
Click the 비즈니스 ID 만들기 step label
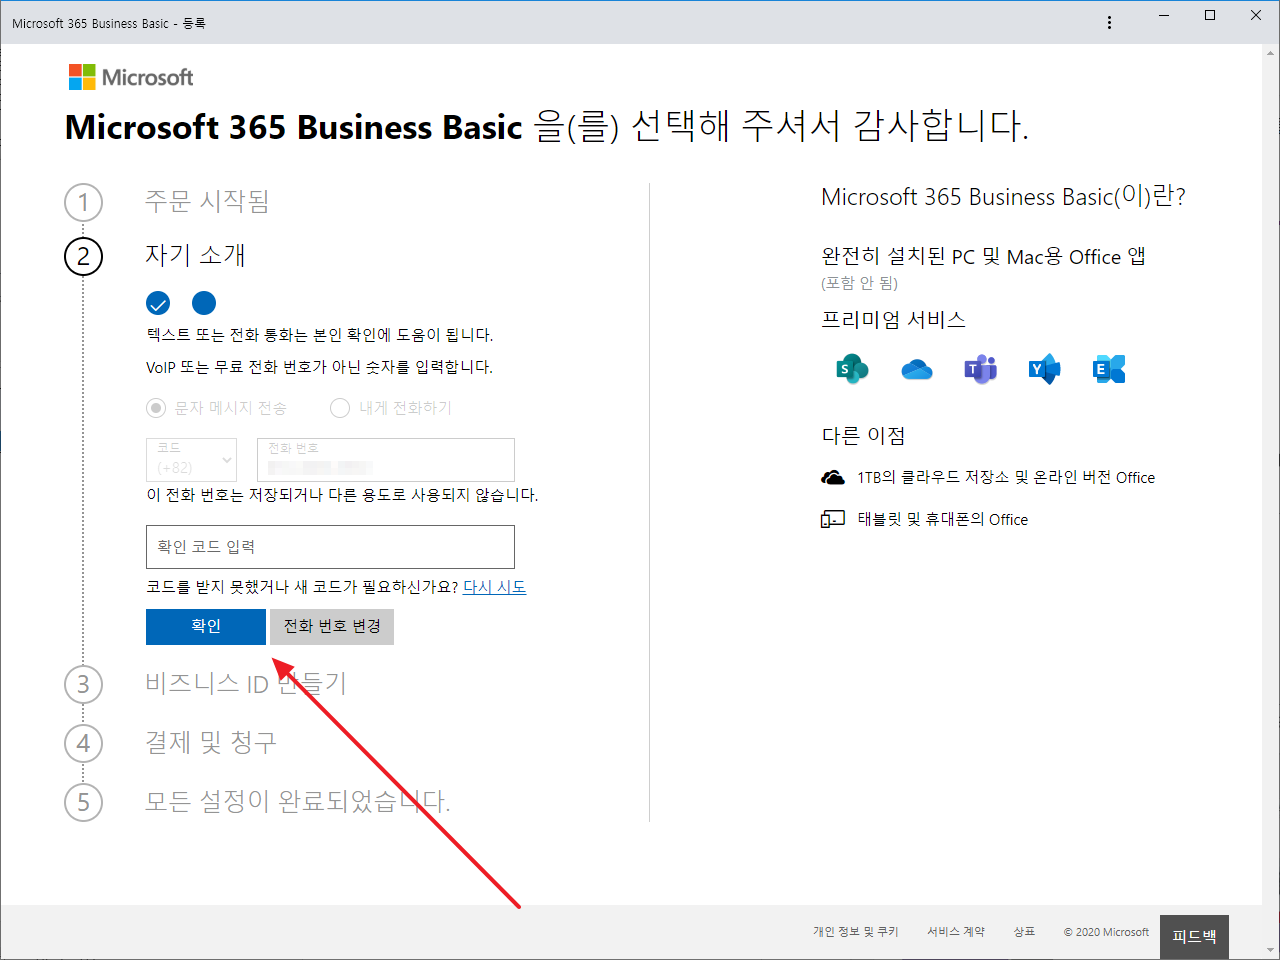coord(246,684)
